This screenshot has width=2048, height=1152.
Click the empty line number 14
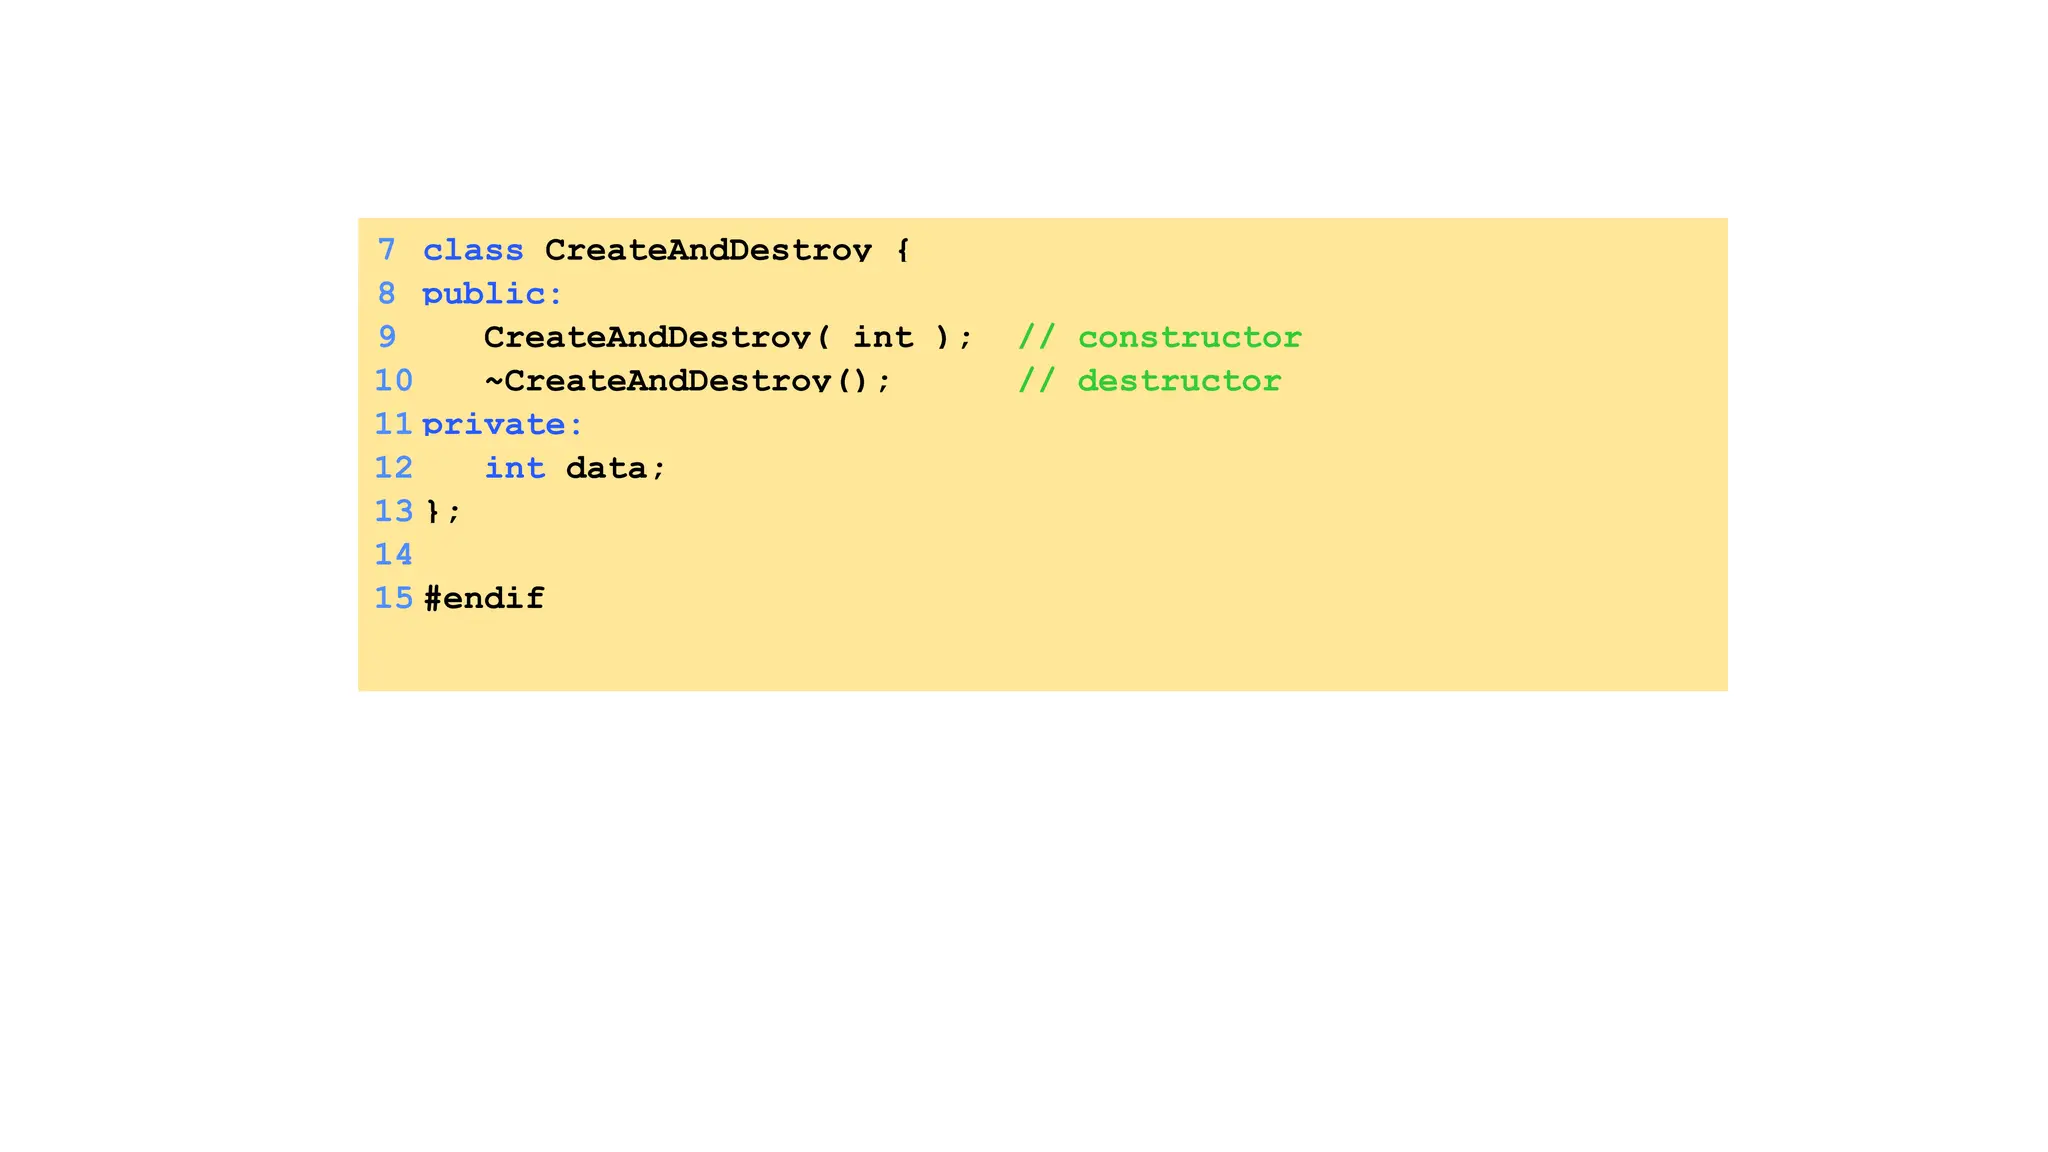coord(393,555)
